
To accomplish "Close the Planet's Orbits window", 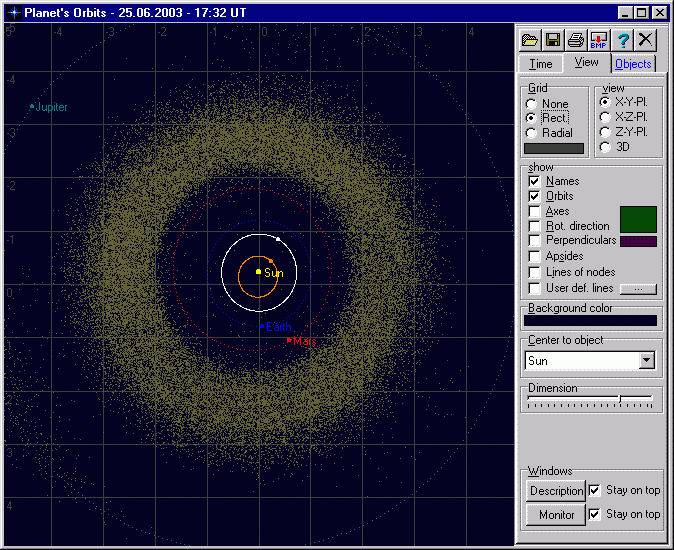I will pyautogui.click(x=659, y=13).
